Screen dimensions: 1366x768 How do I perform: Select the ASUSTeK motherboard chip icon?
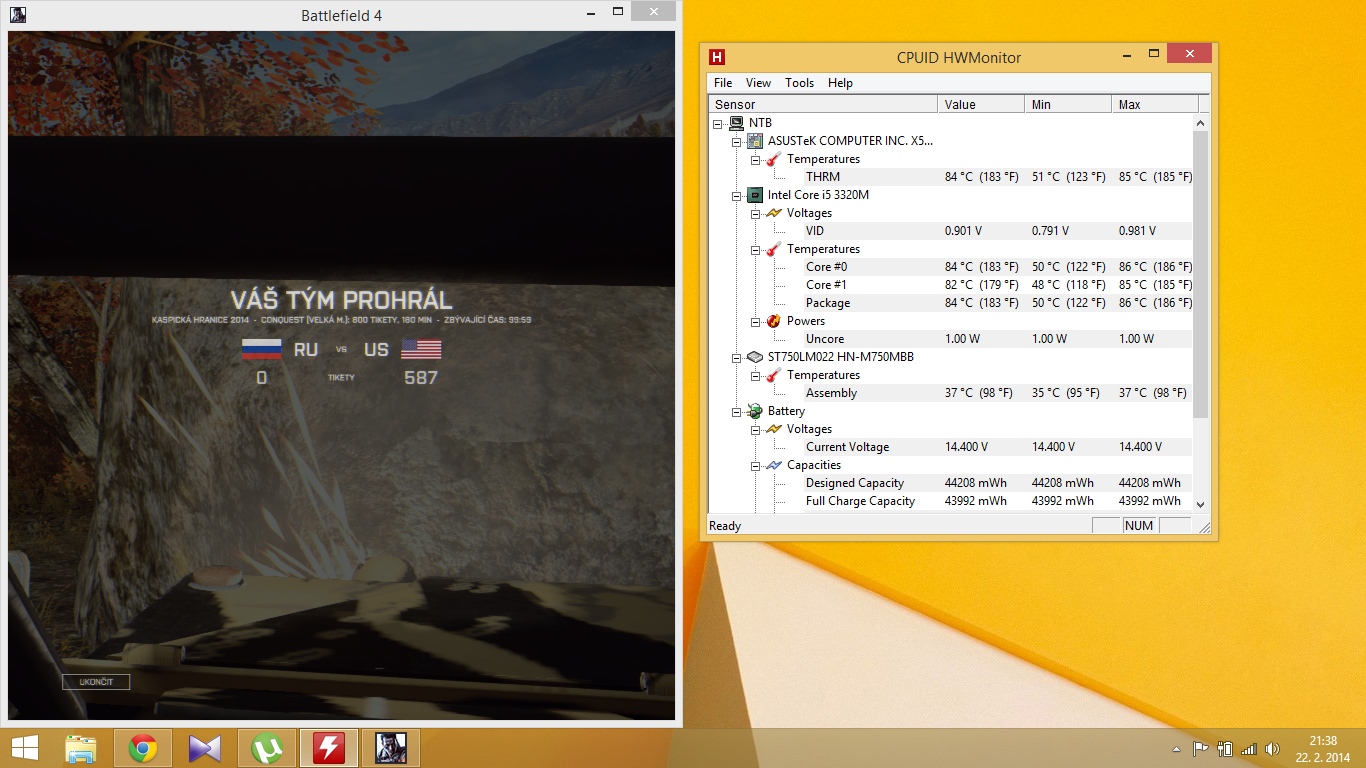tap(755, 141)
